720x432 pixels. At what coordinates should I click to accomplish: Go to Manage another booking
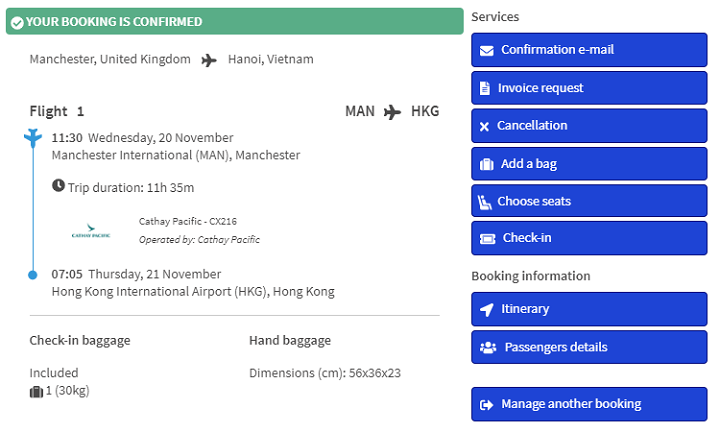[589, 405]
